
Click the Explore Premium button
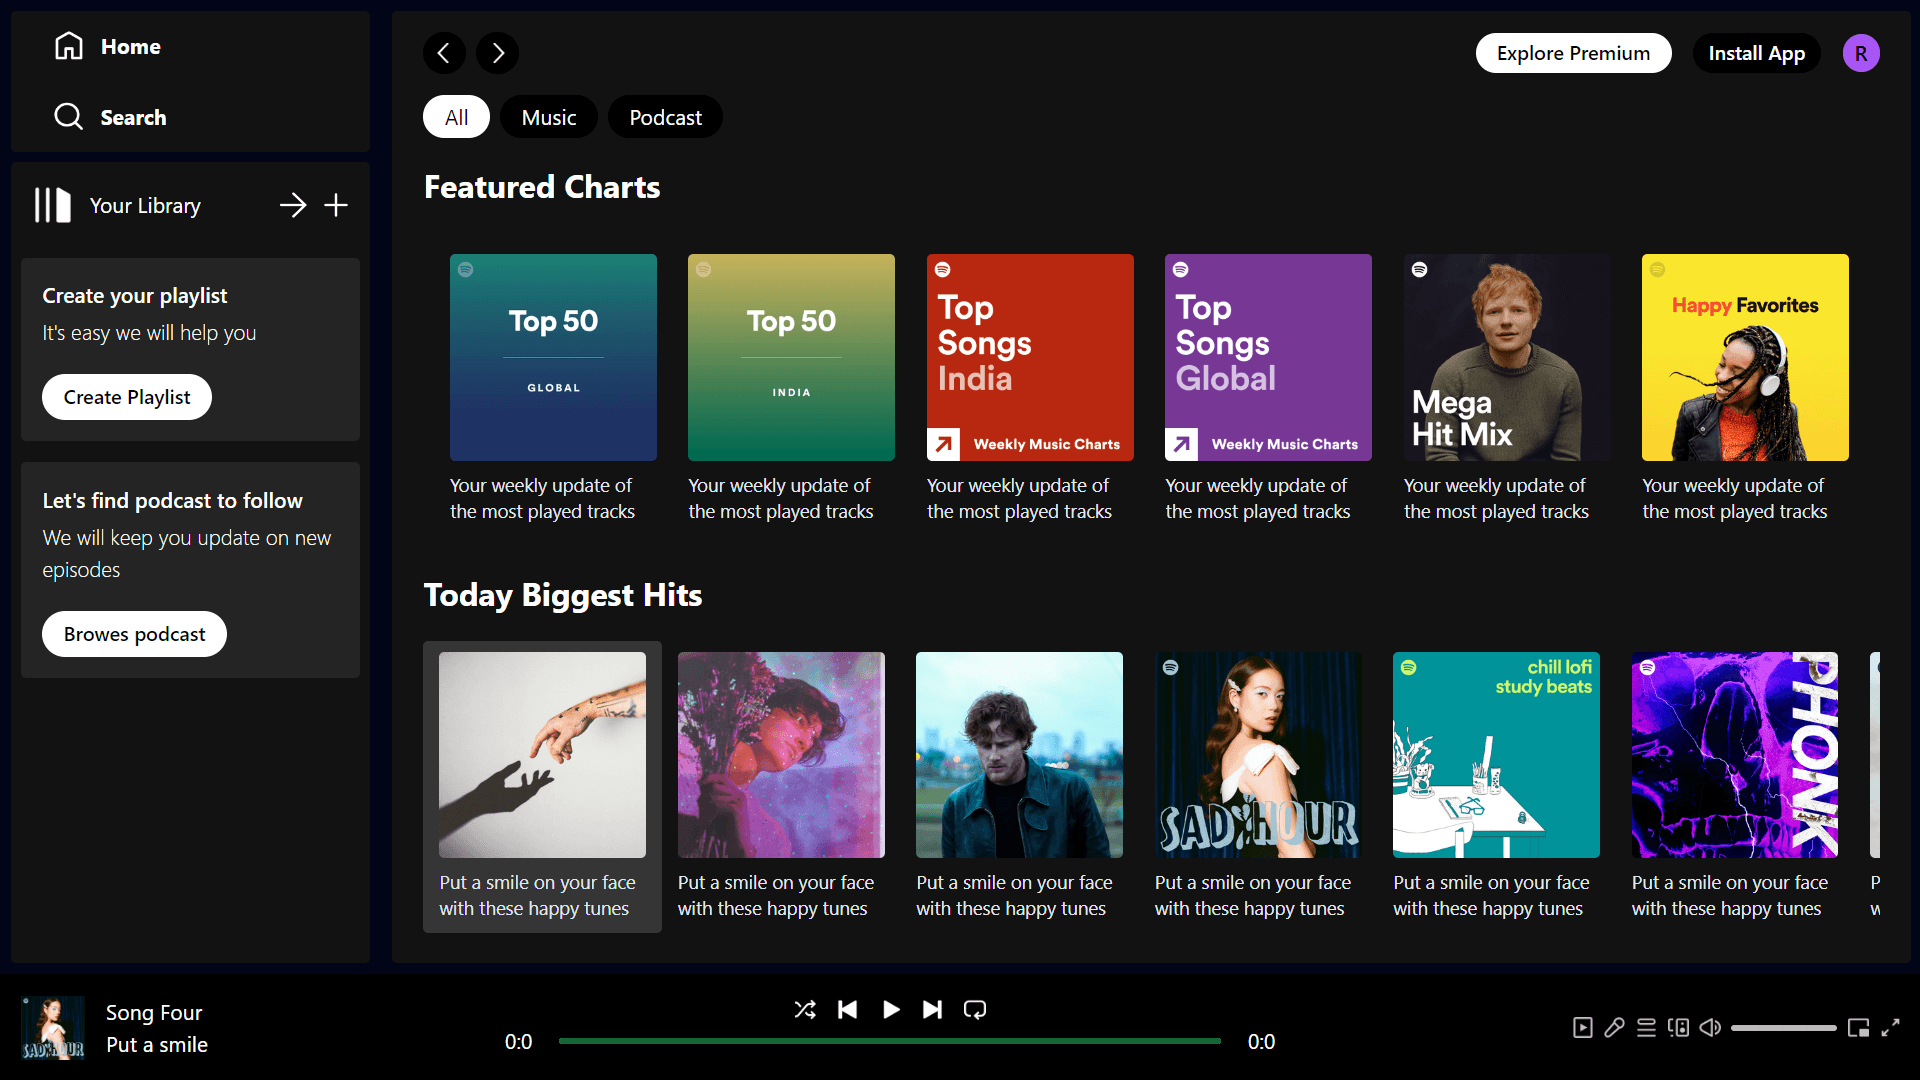(x=1573, y=53)
